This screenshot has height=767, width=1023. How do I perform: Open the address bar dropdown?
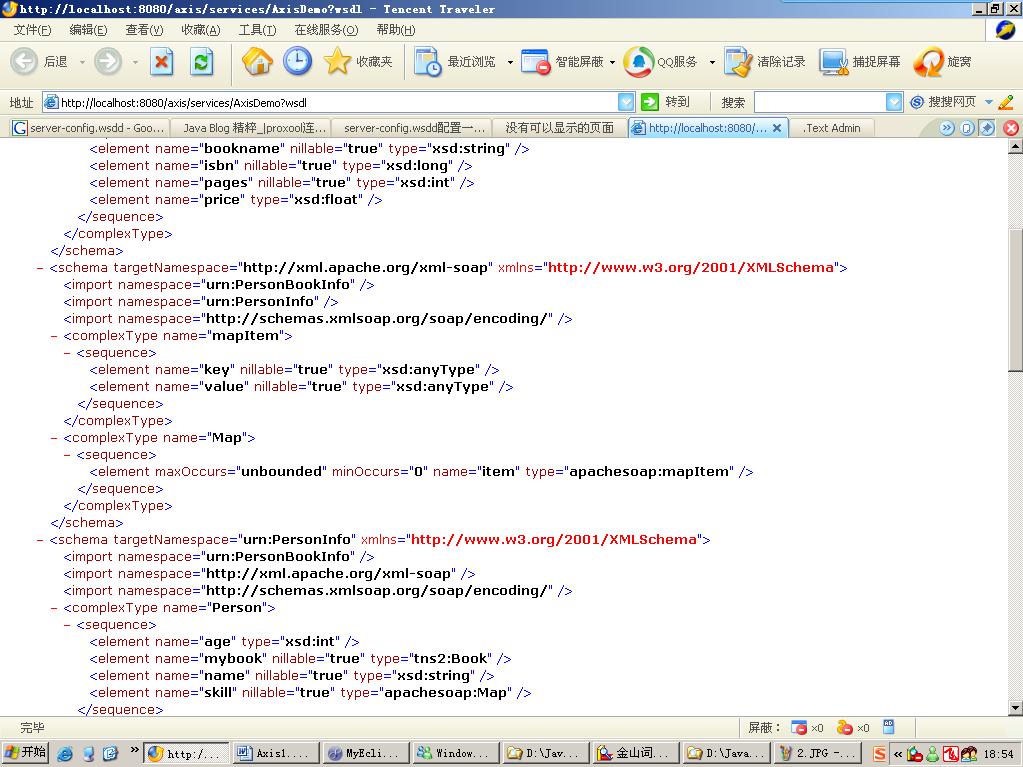tap(626, 102)
